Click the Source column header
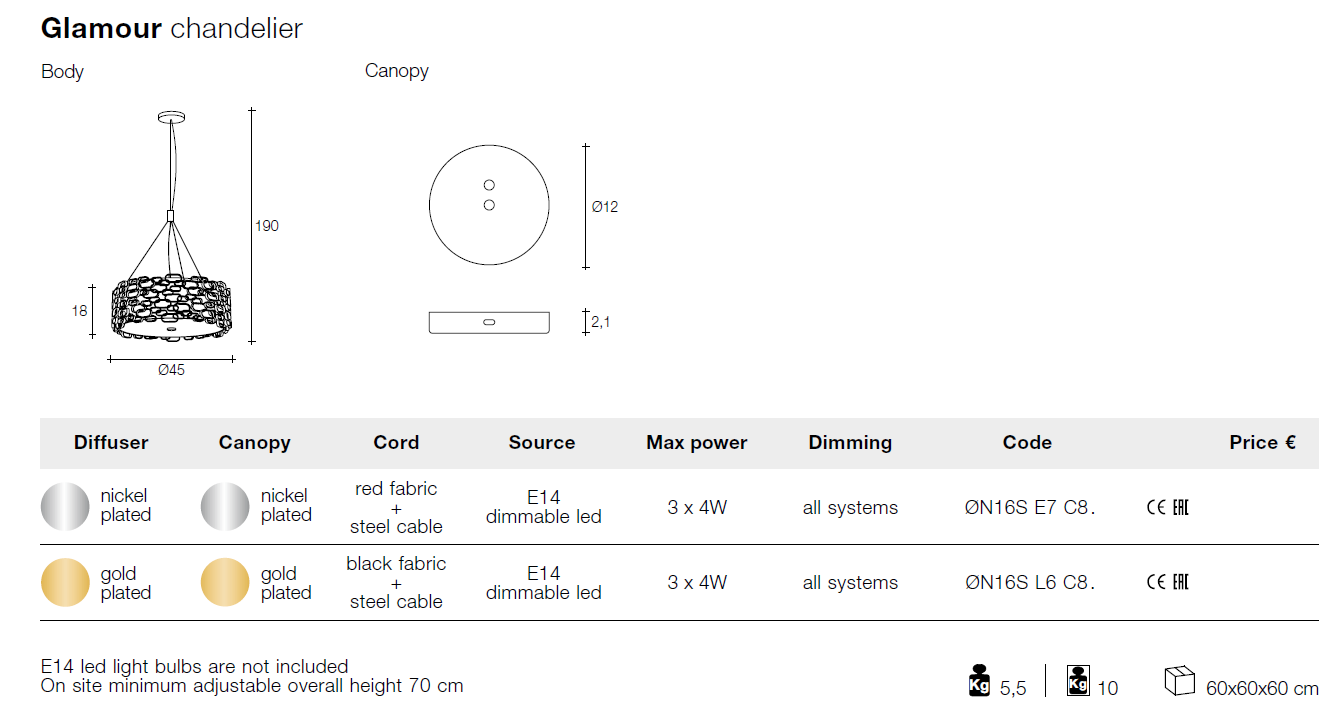This screenshot has height=720, width=1332. 542,442
